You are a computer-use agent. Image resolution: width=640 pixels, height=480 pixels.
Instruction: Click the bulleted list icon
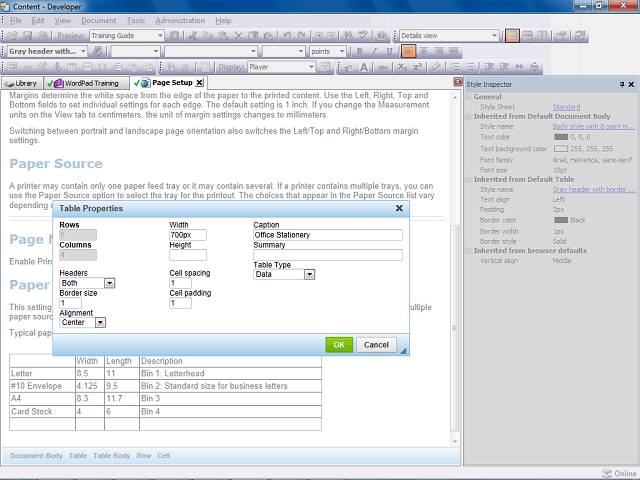pyautogui.click(x=470, y=67)
